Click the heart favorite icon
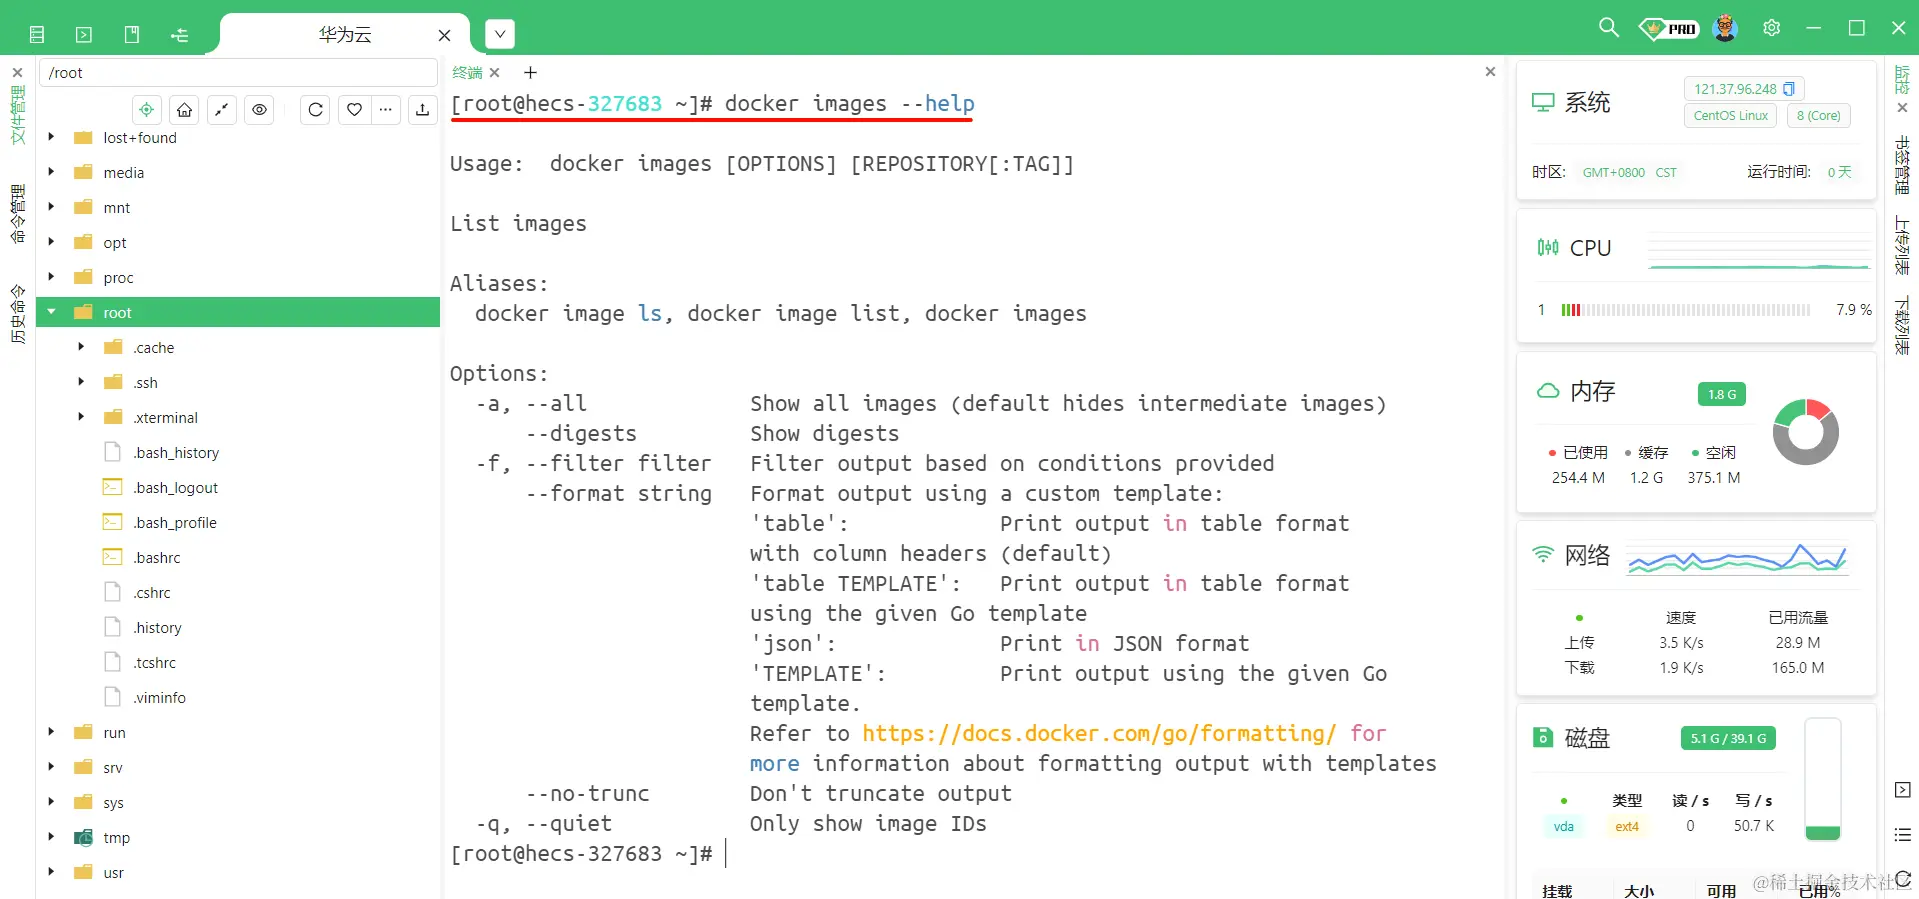The image size is (1919, 899). click(x=354, y=110)
